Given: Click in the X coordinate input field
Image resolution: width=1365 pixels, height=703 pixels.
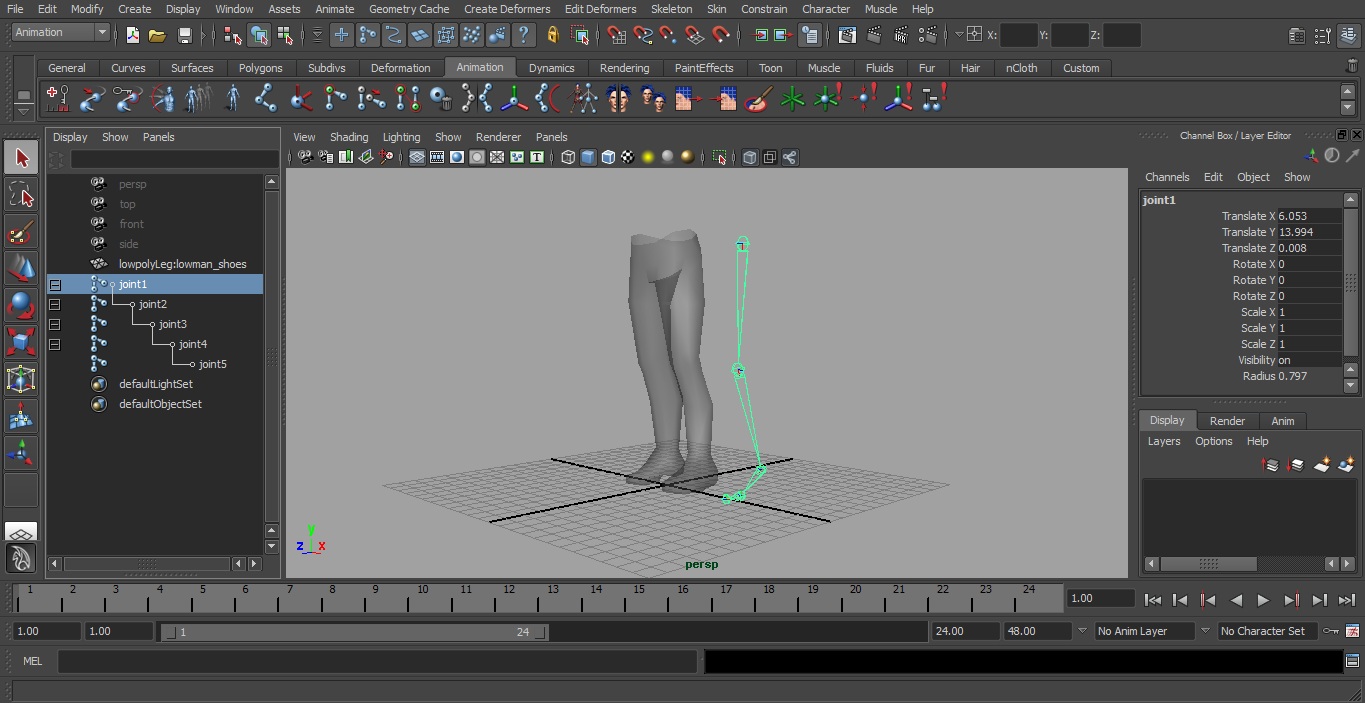Looking at the screenshot, I should point(1018,35).
